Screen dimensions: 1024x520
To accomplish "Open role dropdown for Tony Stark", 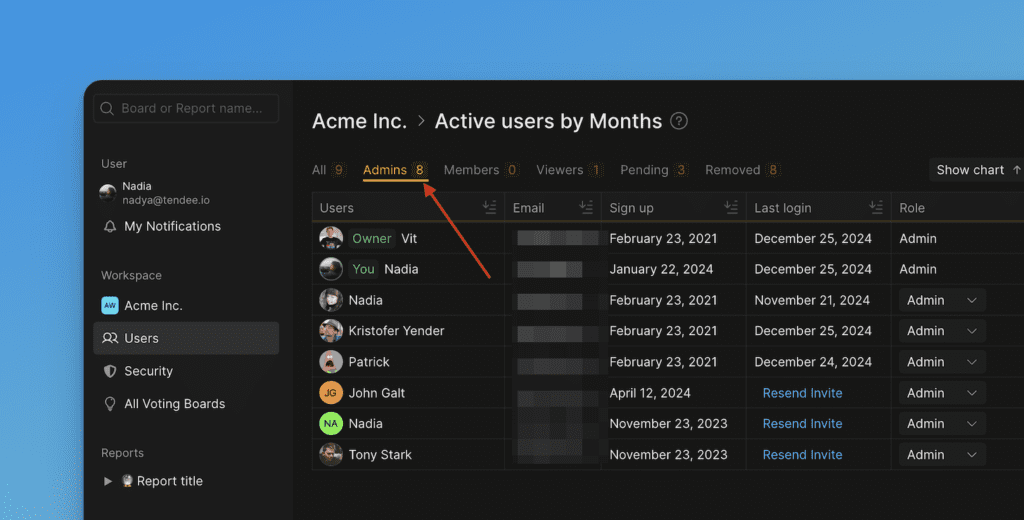I will pos(941,455).
